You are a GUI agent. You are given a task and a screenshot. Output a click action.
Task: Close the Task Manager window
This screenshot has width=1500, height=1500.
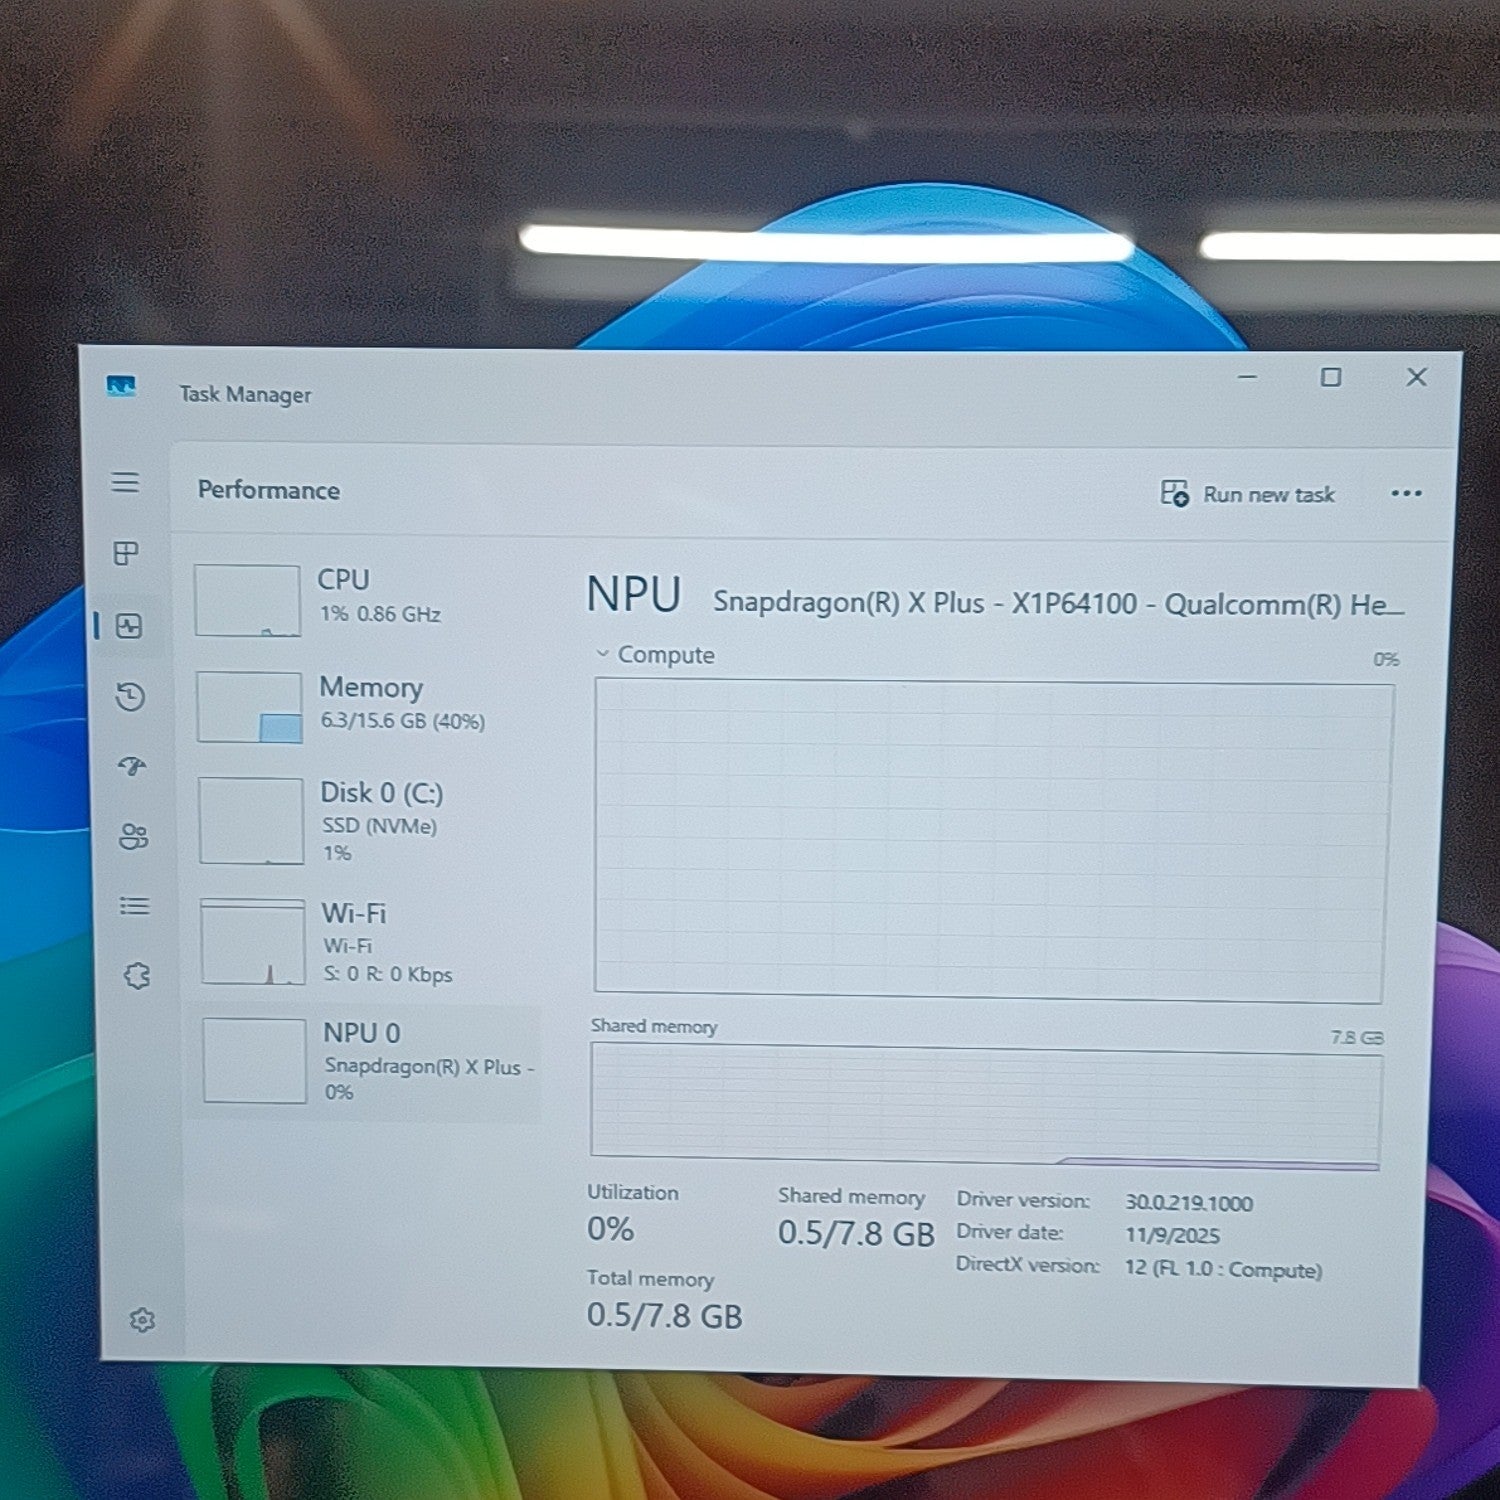(x=1417, y=377)
